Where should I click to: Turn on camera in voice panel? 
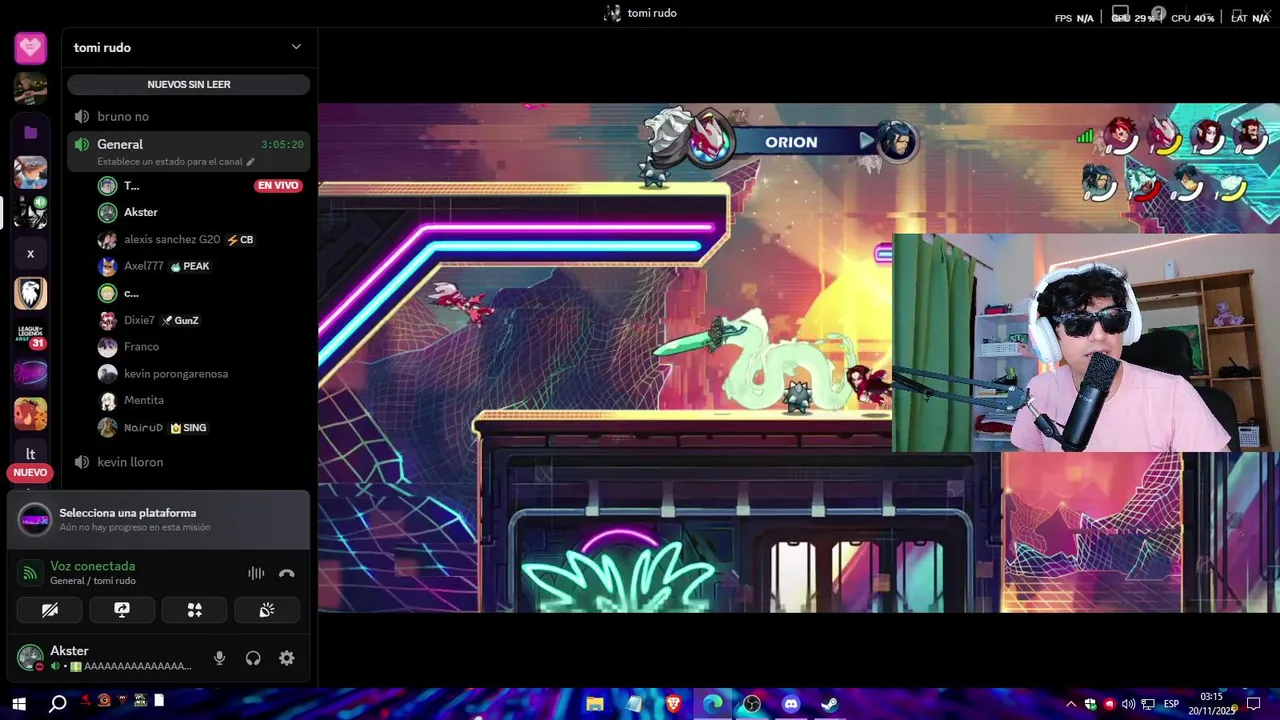(x=50, y=610)
